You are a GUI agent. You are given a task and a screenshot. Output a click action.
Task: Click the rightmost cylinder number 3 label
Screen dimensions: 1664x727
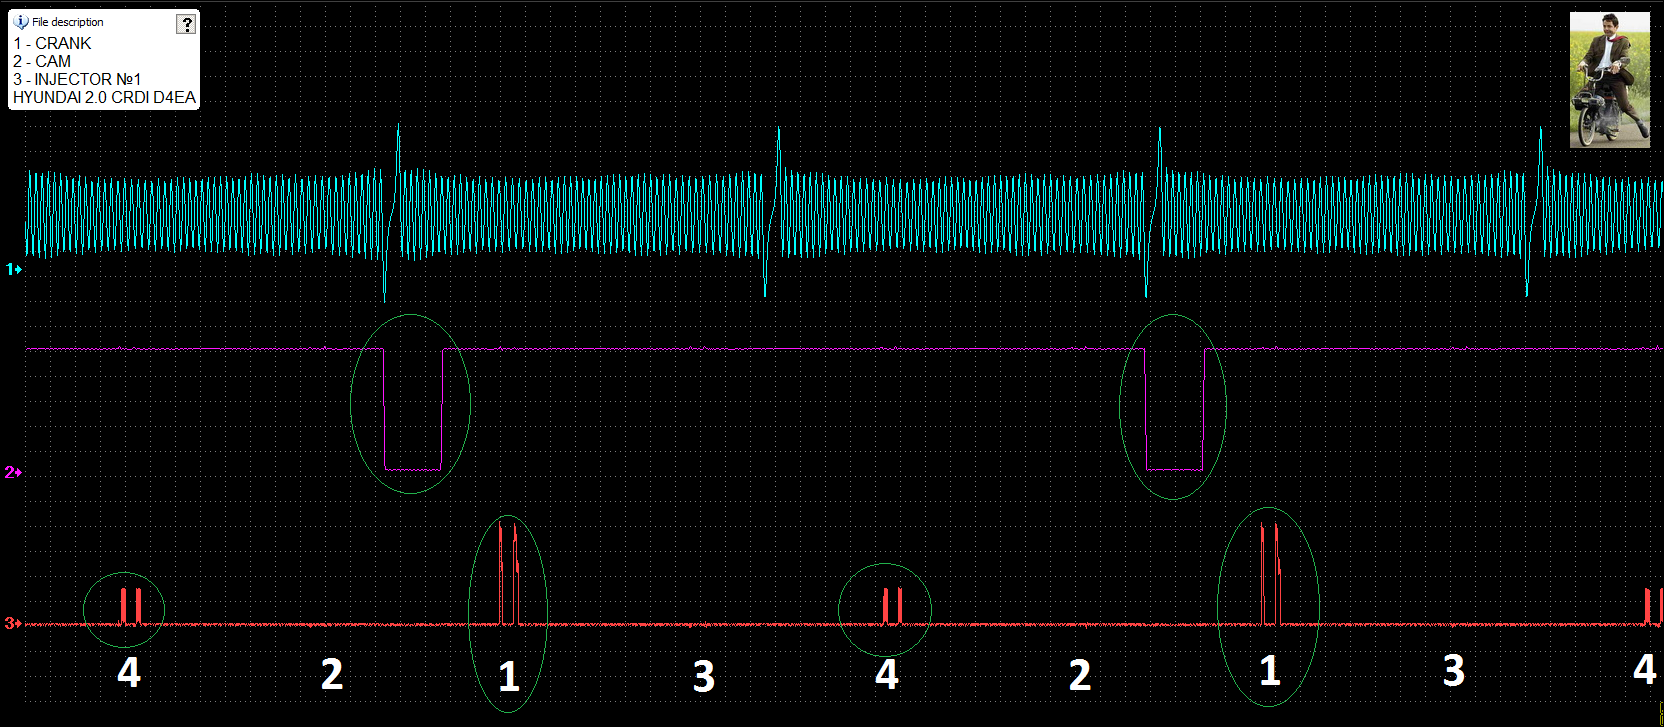click(1454, 671)
